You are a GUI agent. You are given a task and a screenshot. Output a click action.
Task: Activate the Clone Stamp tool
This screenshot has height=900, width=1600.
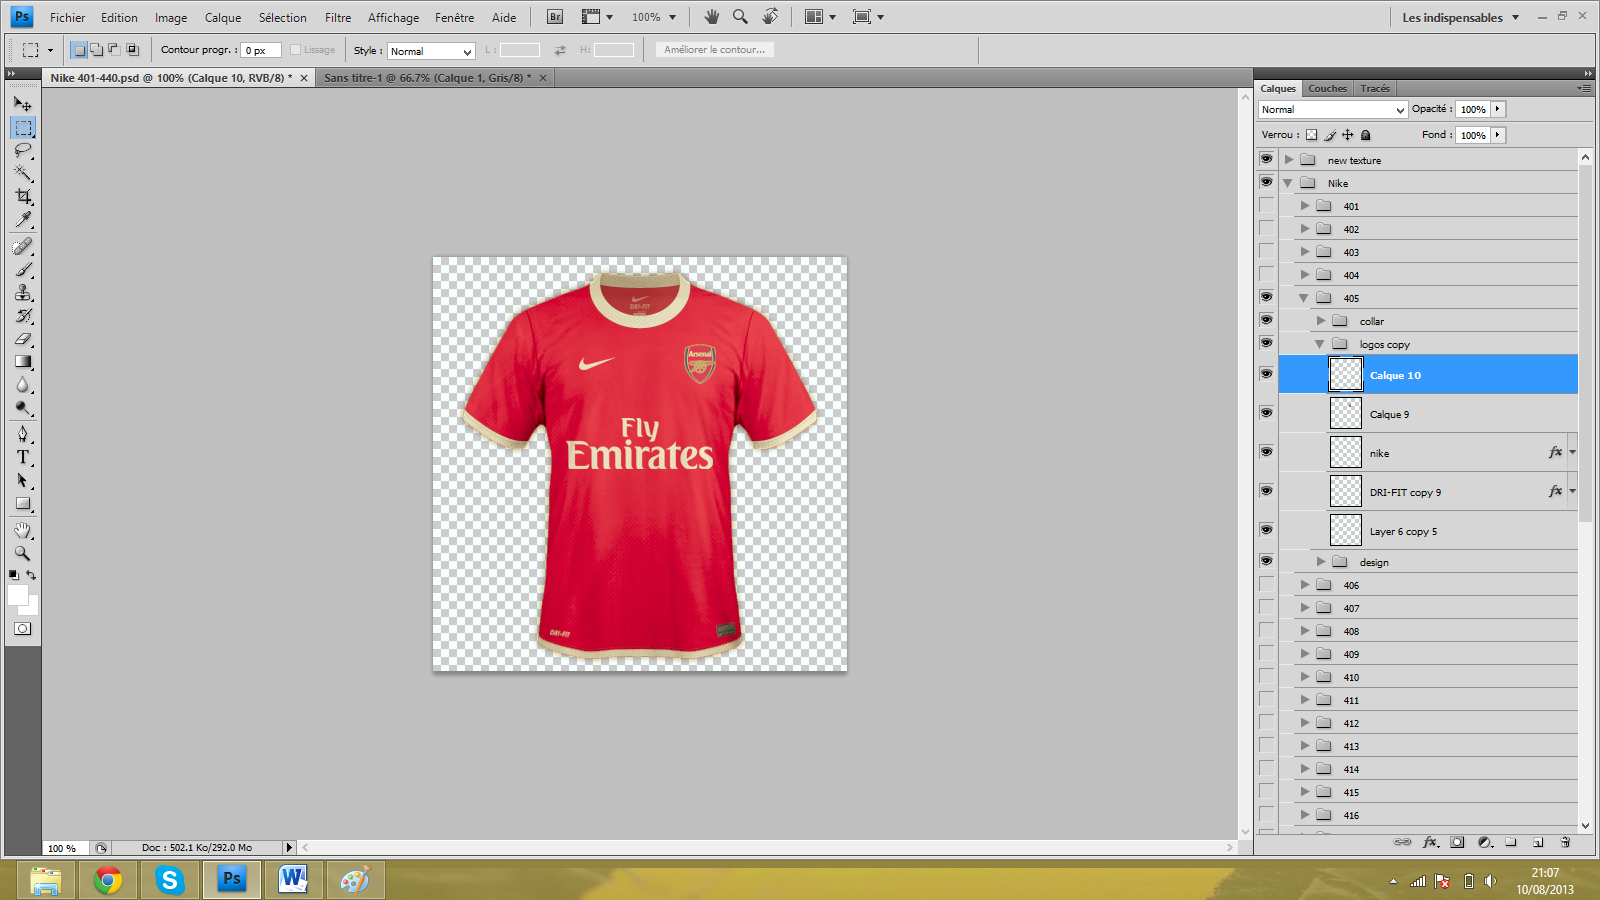tap(23, 292)
